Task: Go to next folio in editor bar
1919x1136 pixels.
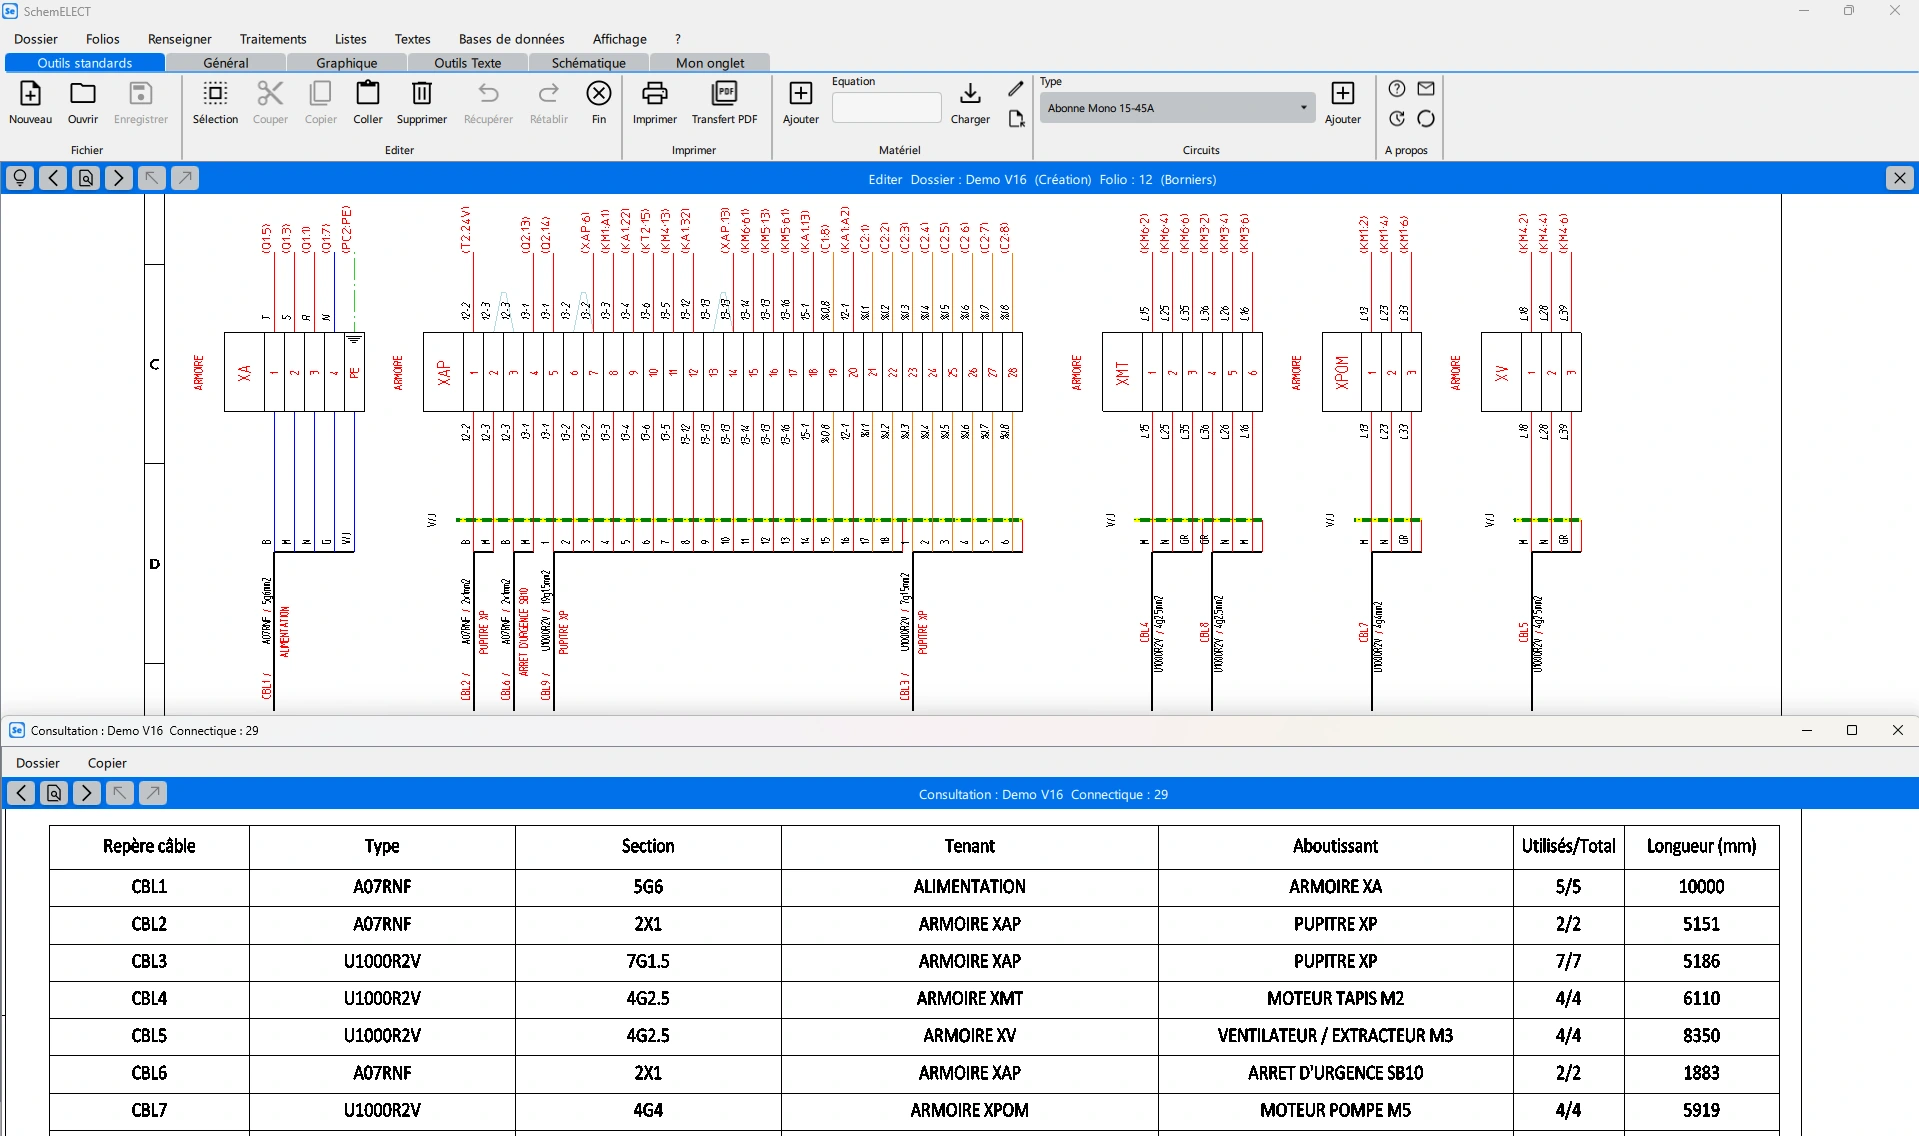Action: [119, 178]
